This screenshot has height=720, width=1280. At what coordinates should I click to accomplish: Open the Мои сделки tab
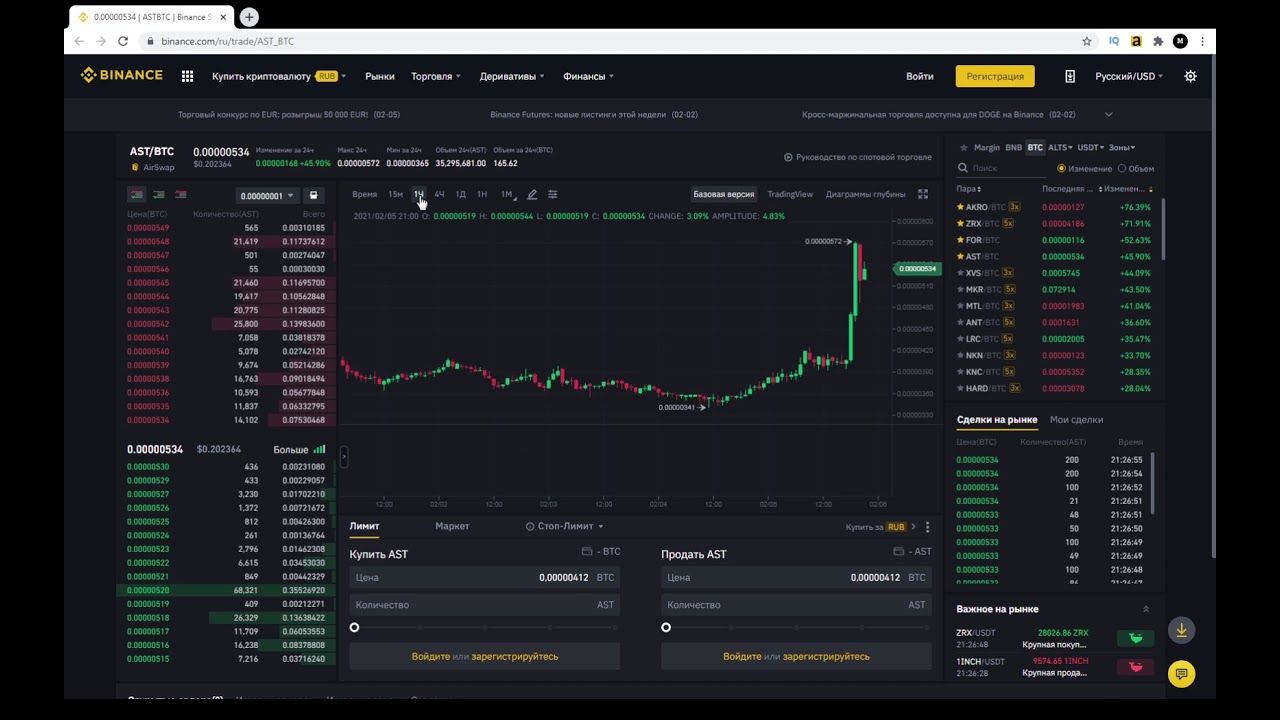tap(1076, 420)
